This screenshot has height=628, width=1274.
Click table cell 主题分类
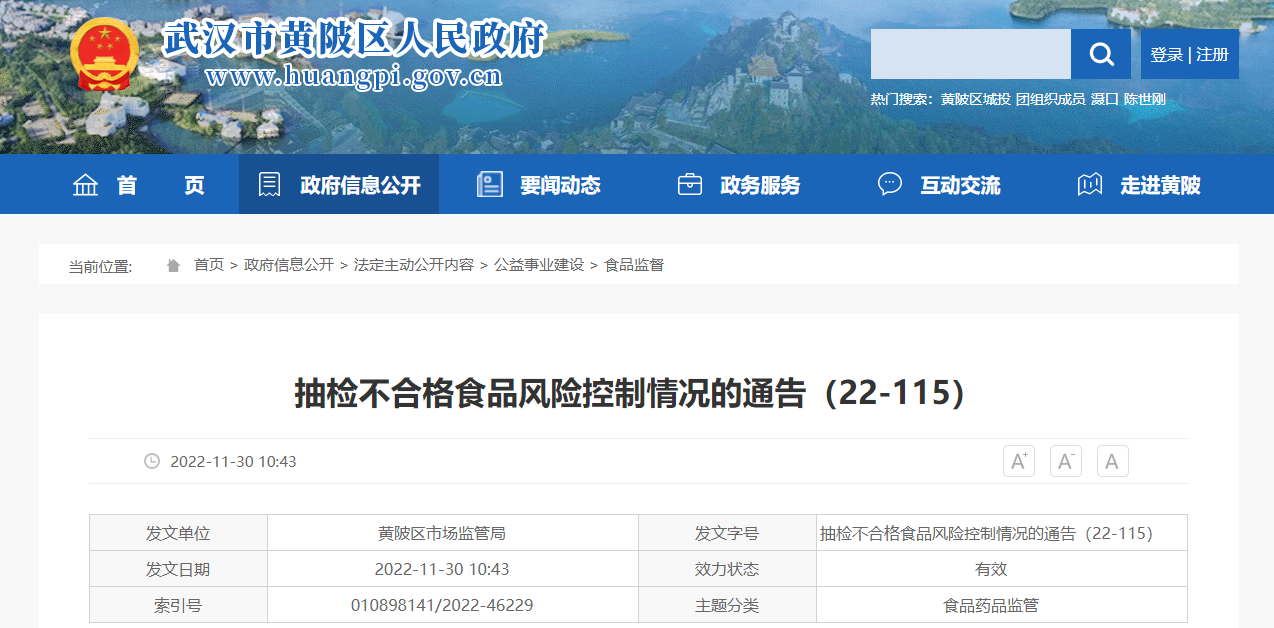coord(727,605)
